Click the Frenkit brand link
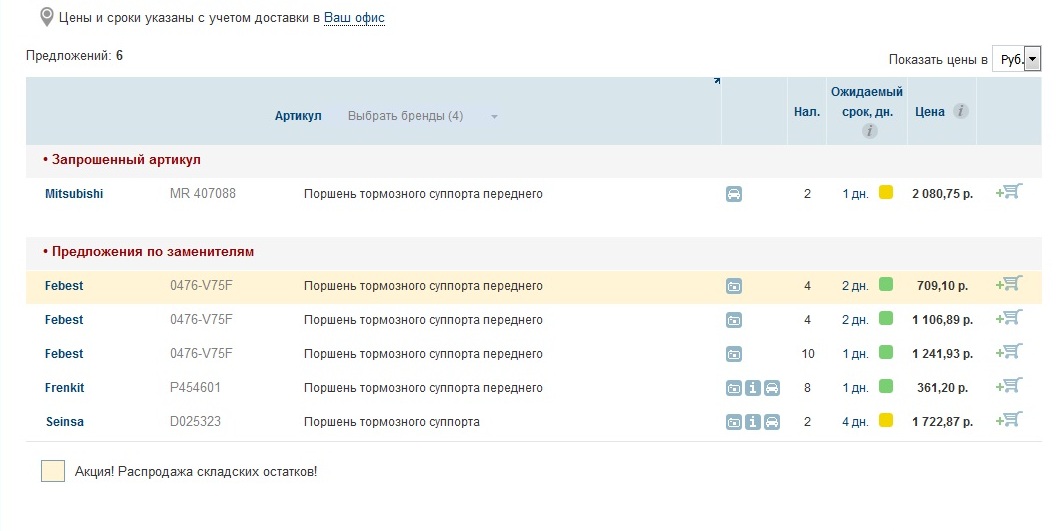The image size is (1063, 531). [66, 388]
